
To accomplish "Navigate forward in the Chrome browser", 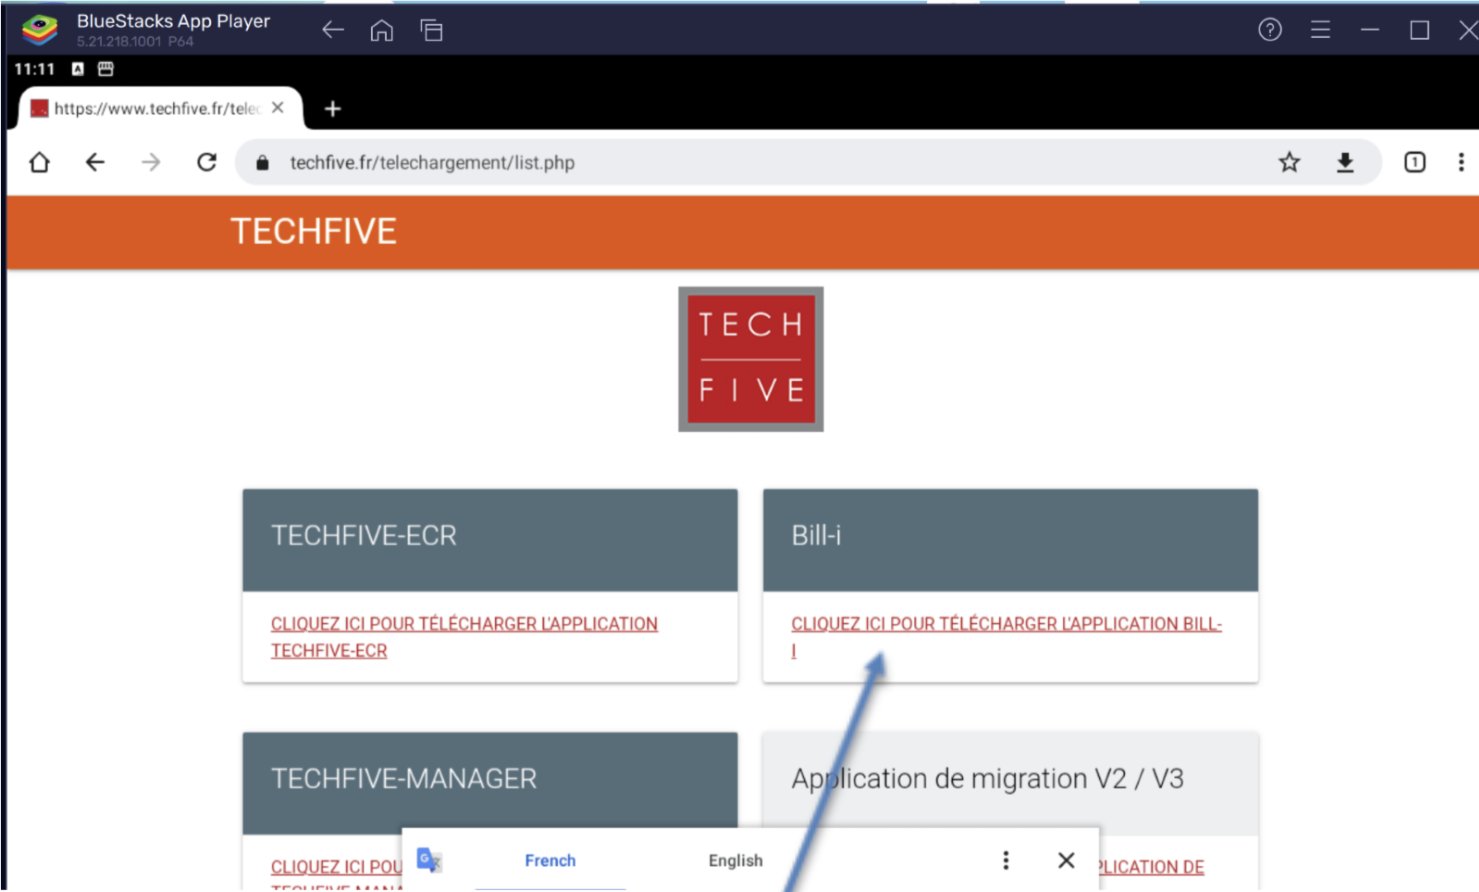I will (151, 162).
